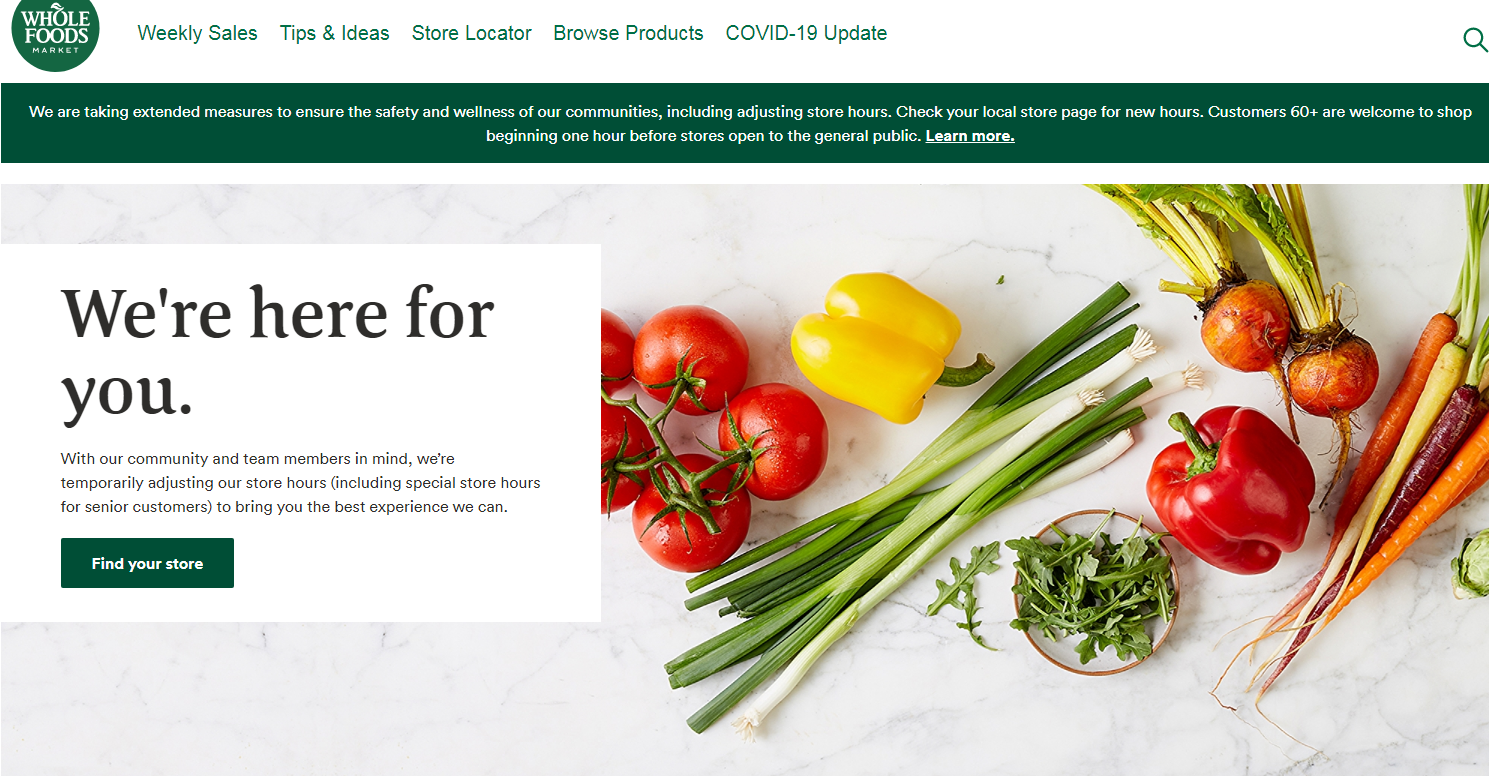The height and width of the screenshot is (776, 1489).
Task: Click the red bell pepper in the hero image
Action: [1230, 488]
